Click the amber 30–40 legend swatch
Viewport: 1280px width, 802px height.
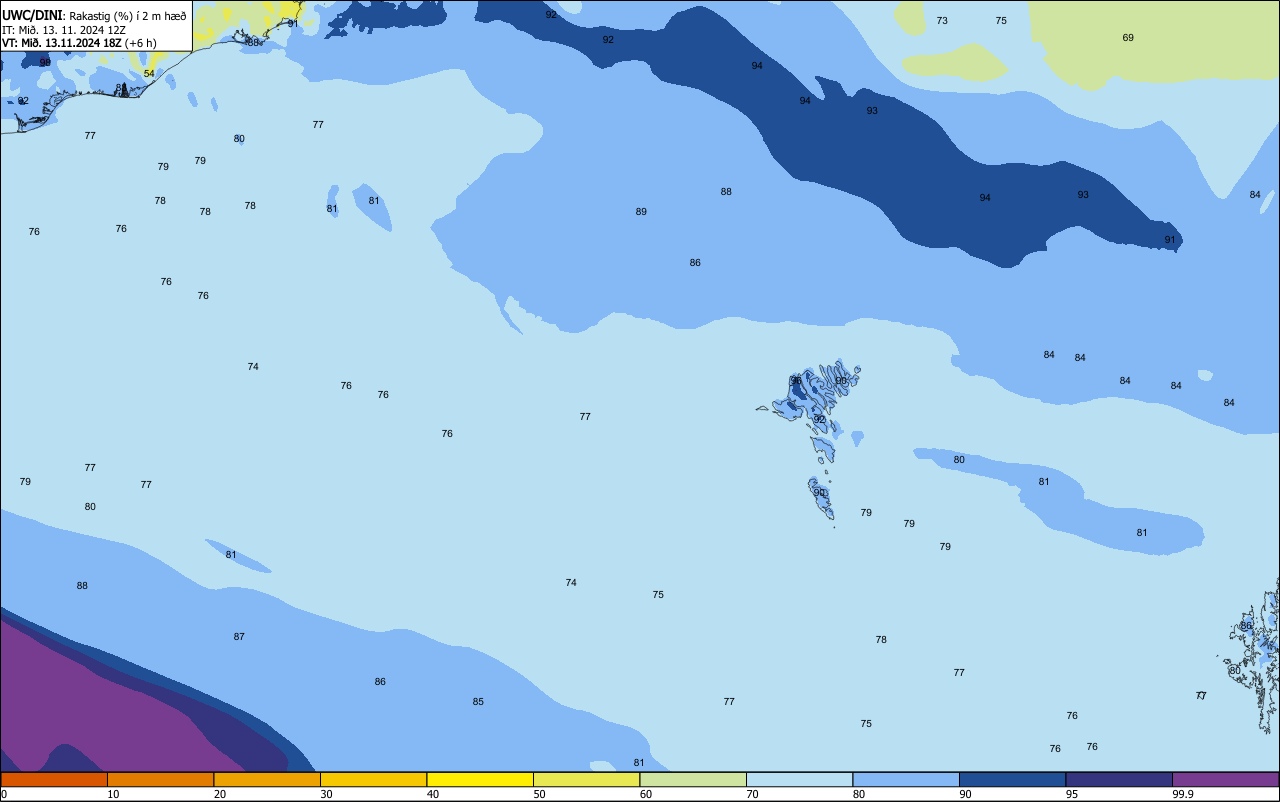pyautogui.click(x=373, y=779)
